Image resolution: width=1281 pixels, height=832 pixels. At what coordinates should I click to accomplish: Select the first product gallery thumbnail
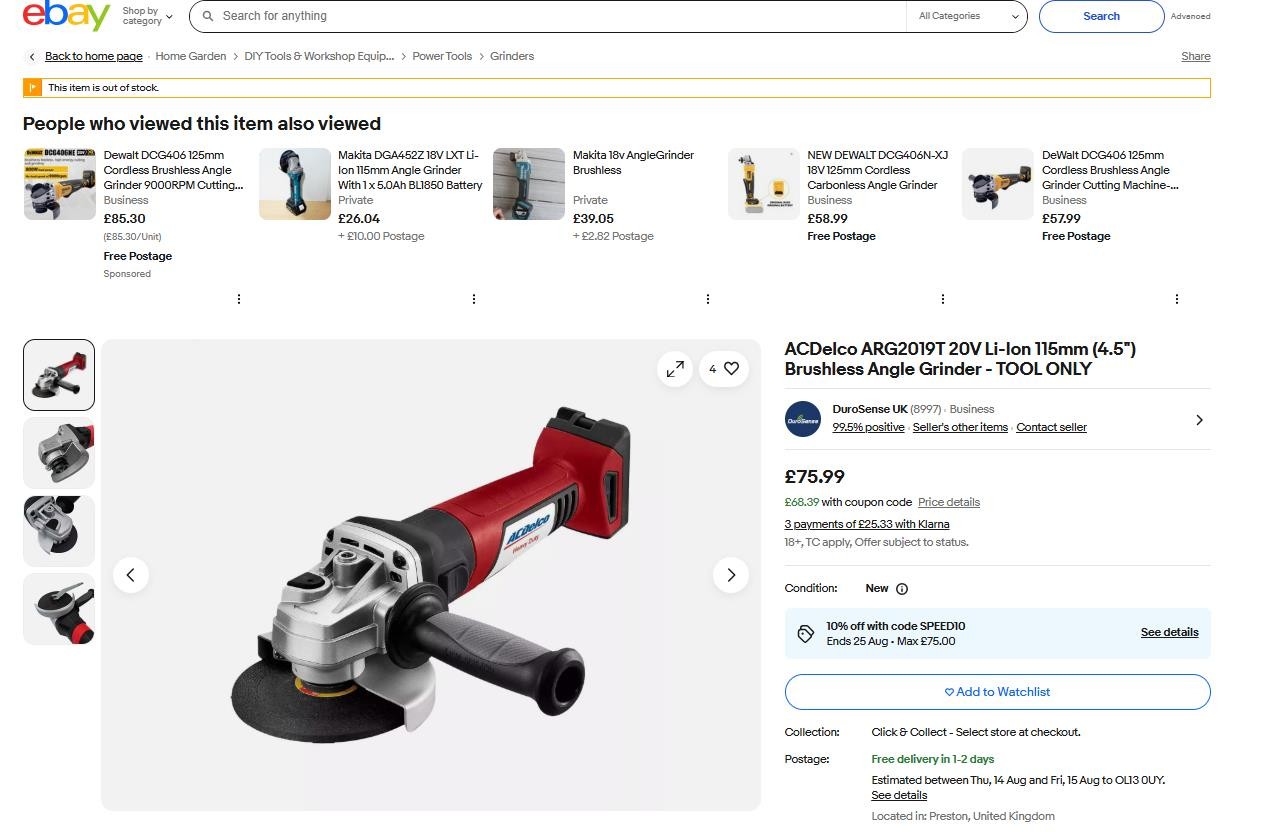(59, 375)
